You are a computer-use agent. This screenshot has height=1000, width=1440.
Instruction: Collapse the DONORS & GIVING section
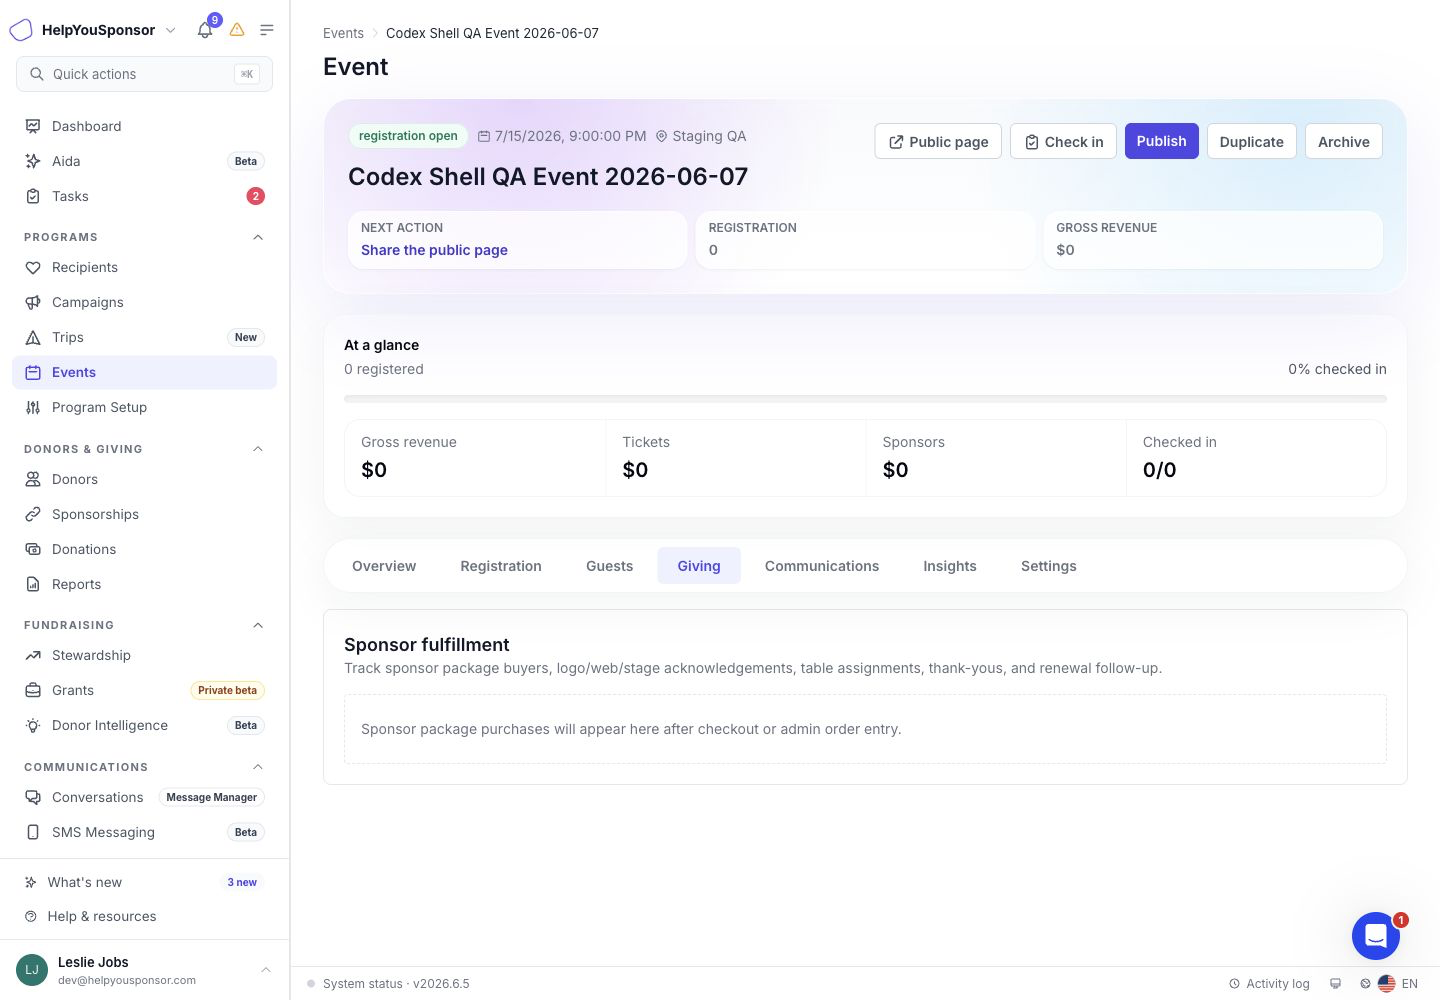(x=258, y=449)
